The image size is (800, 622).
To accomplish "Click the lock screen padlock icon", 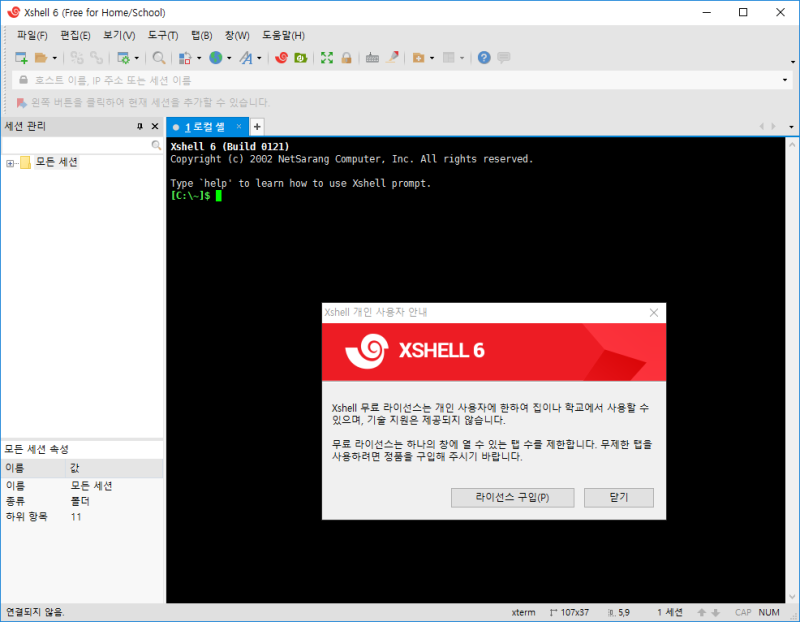I will (x=346, y=58).
